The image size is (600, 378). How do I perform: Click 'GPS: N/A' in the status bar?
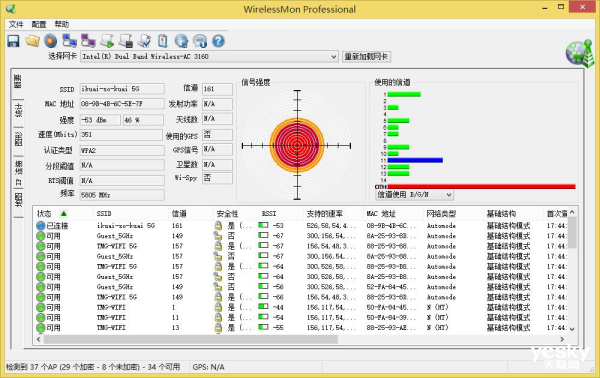[x=209, y=367]
